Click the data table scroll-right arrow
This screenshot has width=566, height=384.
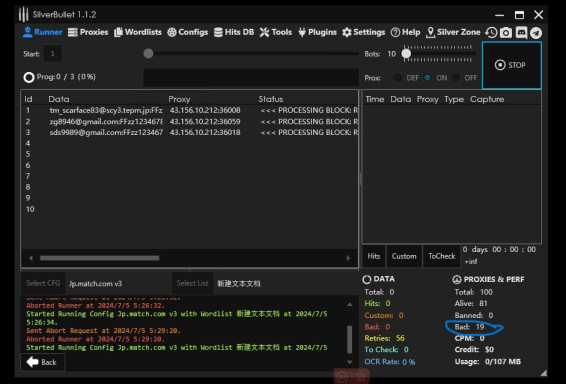[348, 258]
